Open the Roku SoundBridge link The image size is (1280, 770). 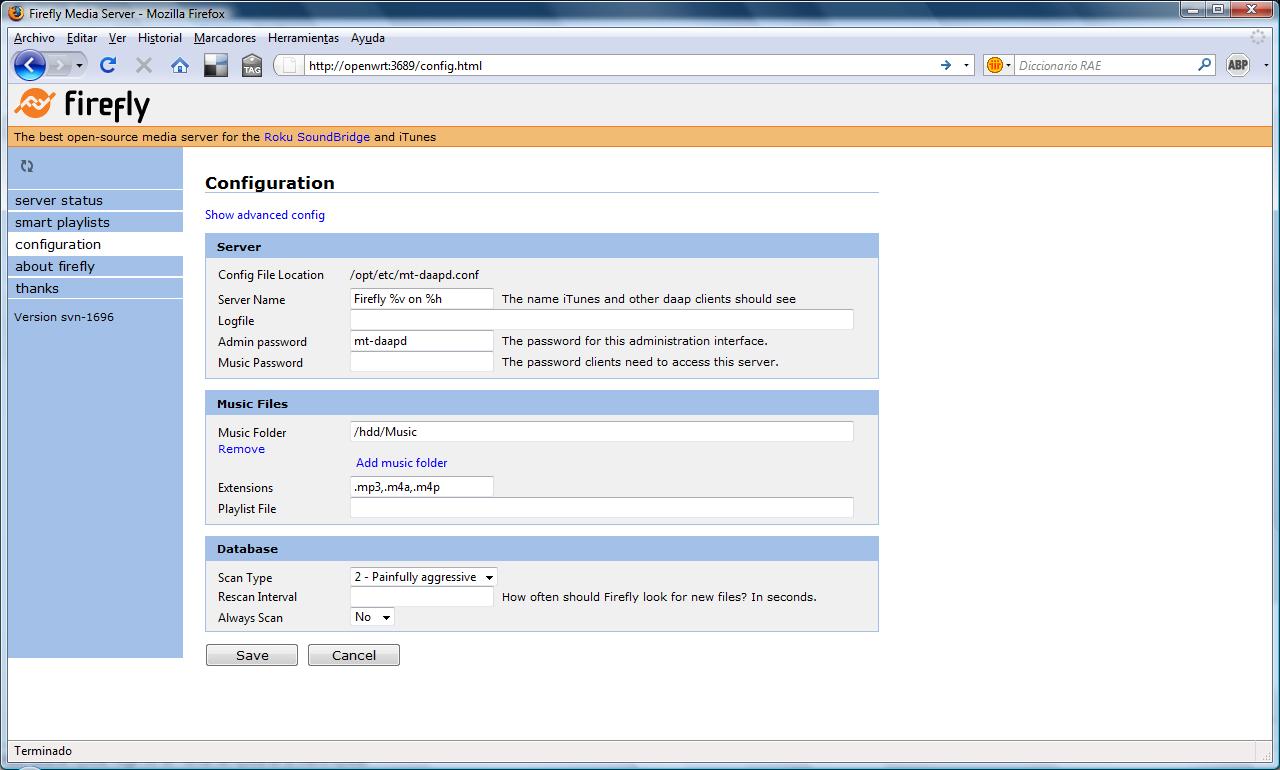(317, 137)
